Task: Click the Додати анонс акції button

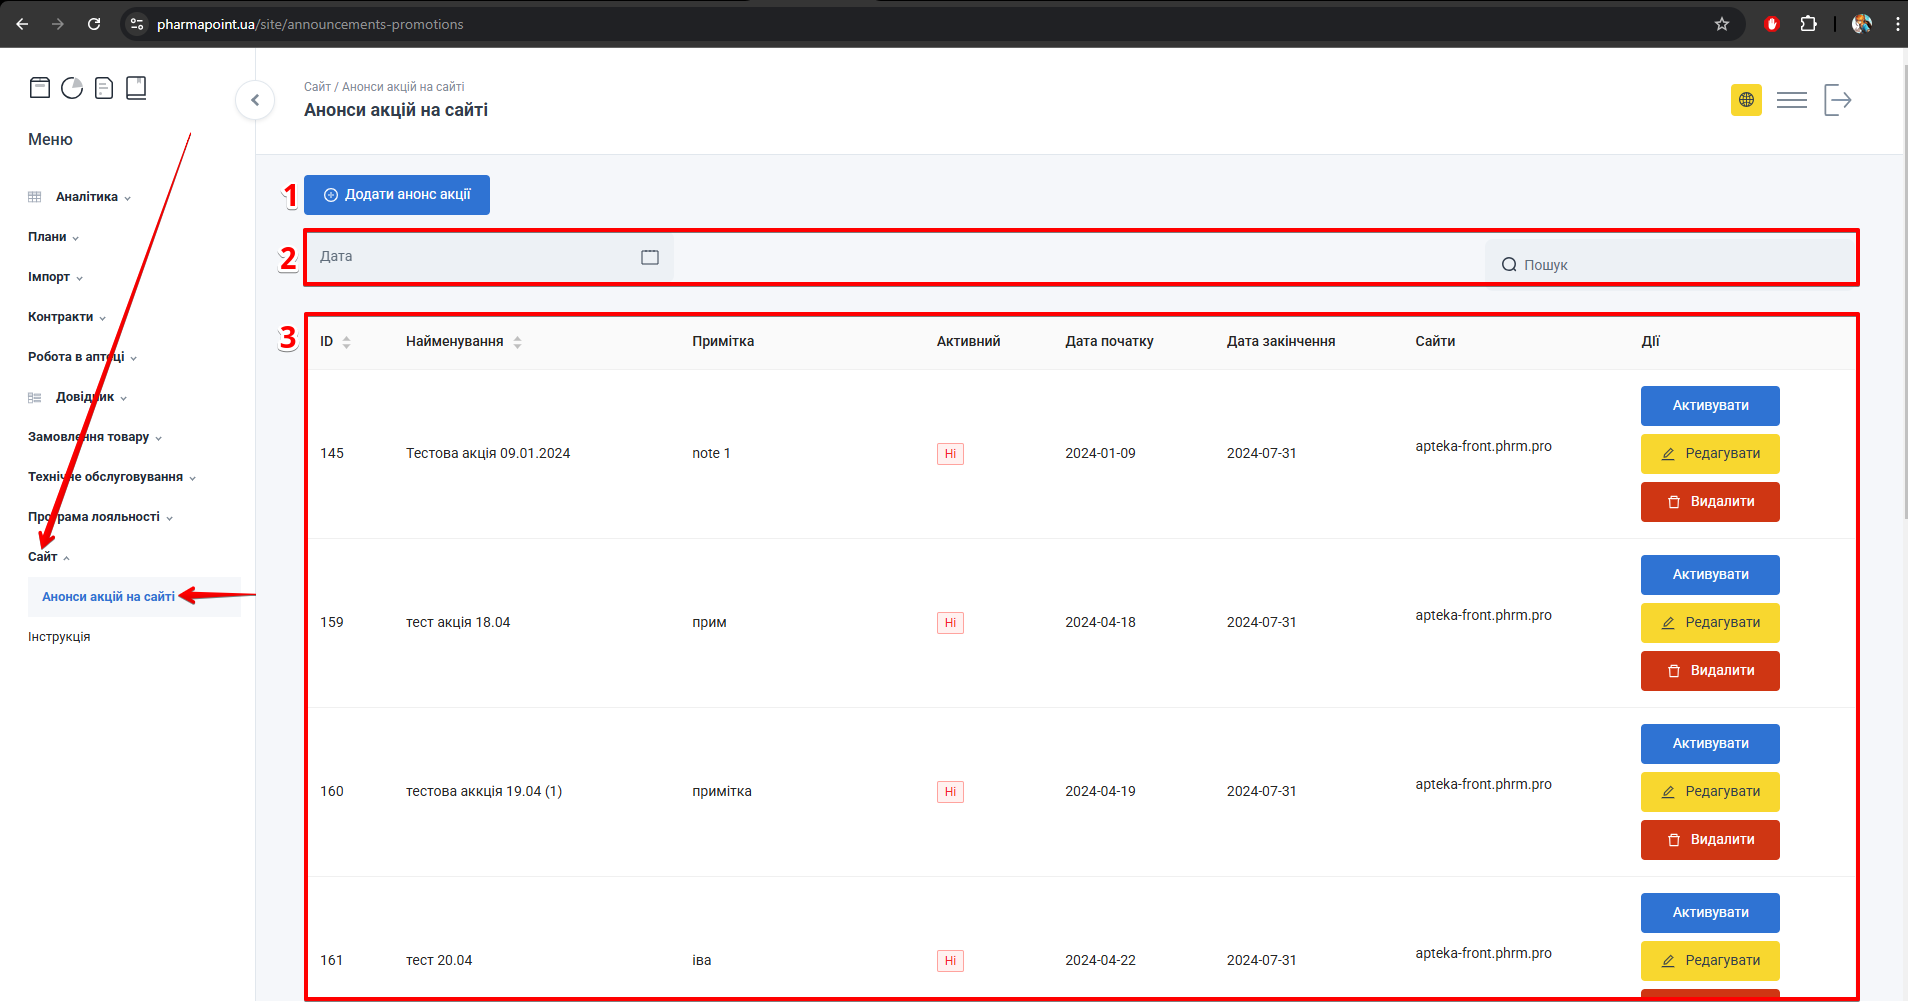Action: pyautogui.click(x=397, y=195)
